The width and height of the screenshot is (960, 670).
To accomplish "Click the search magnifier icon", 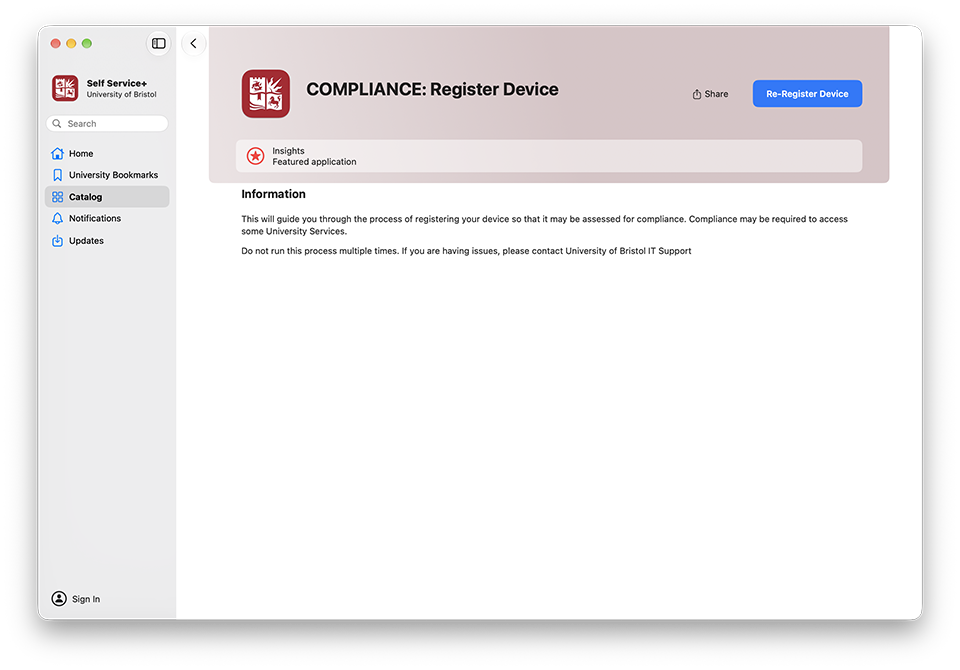I will click(x=57, y=124).
